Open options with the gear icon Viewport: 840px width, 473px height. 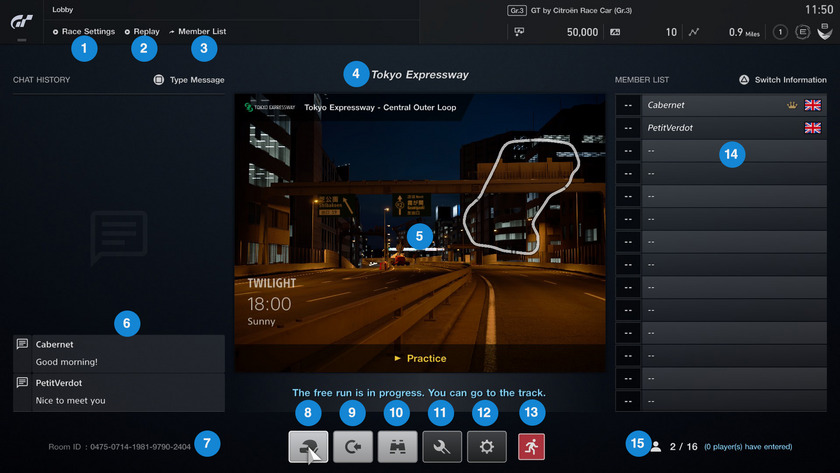(x=487, y=447)
